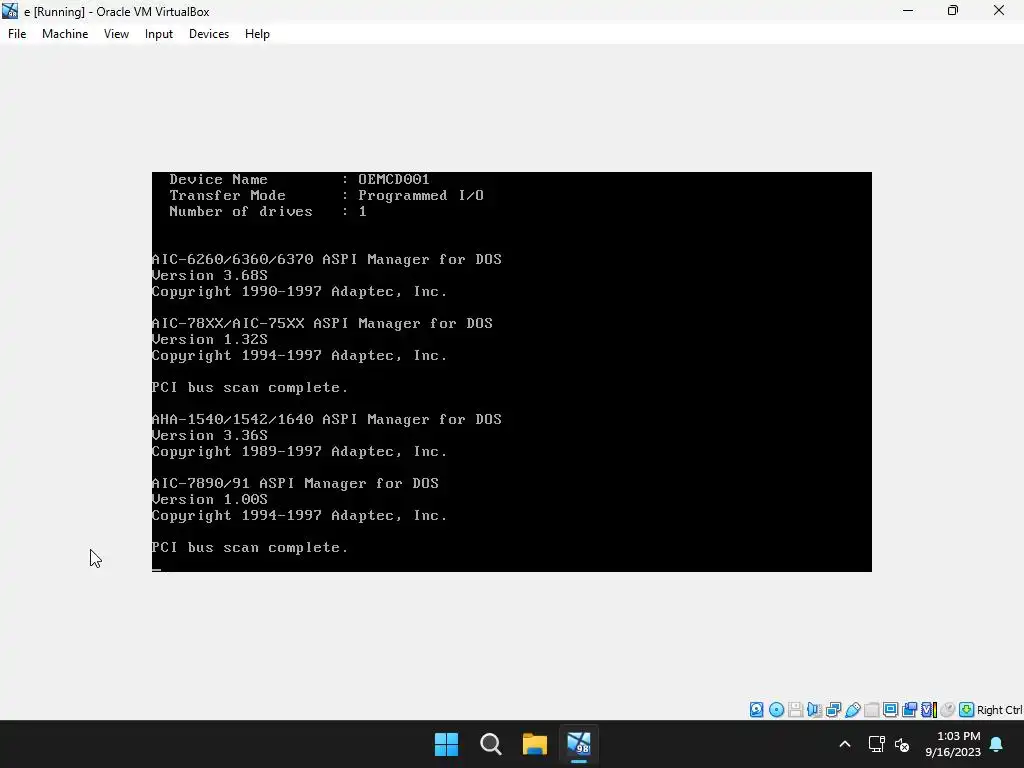Click the network tray icon
The width and height of the screenshot is (1024, 768).
[x=876, y=744]
